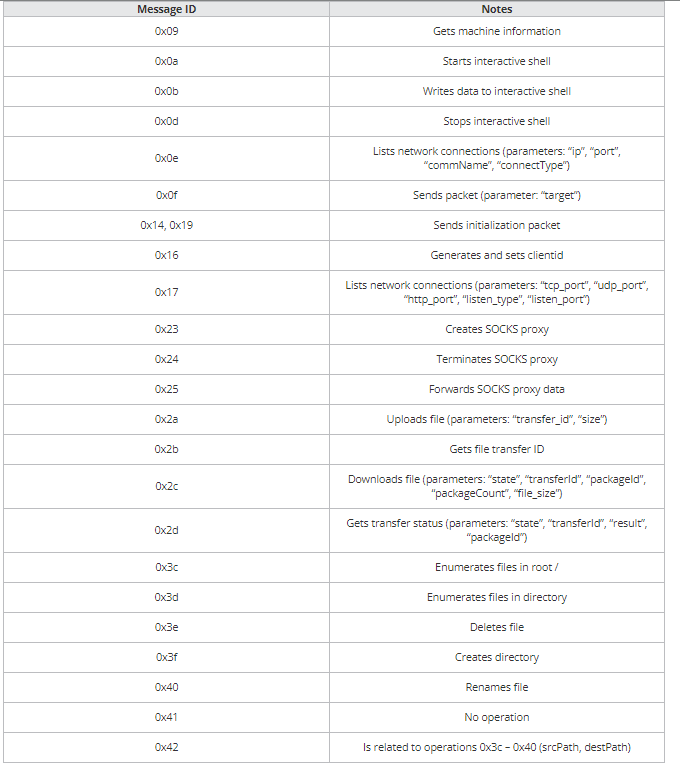Viewport: 680px width, 773px height.
Task: Select the 0x42 message ID cell
Action: click(167, 748)
